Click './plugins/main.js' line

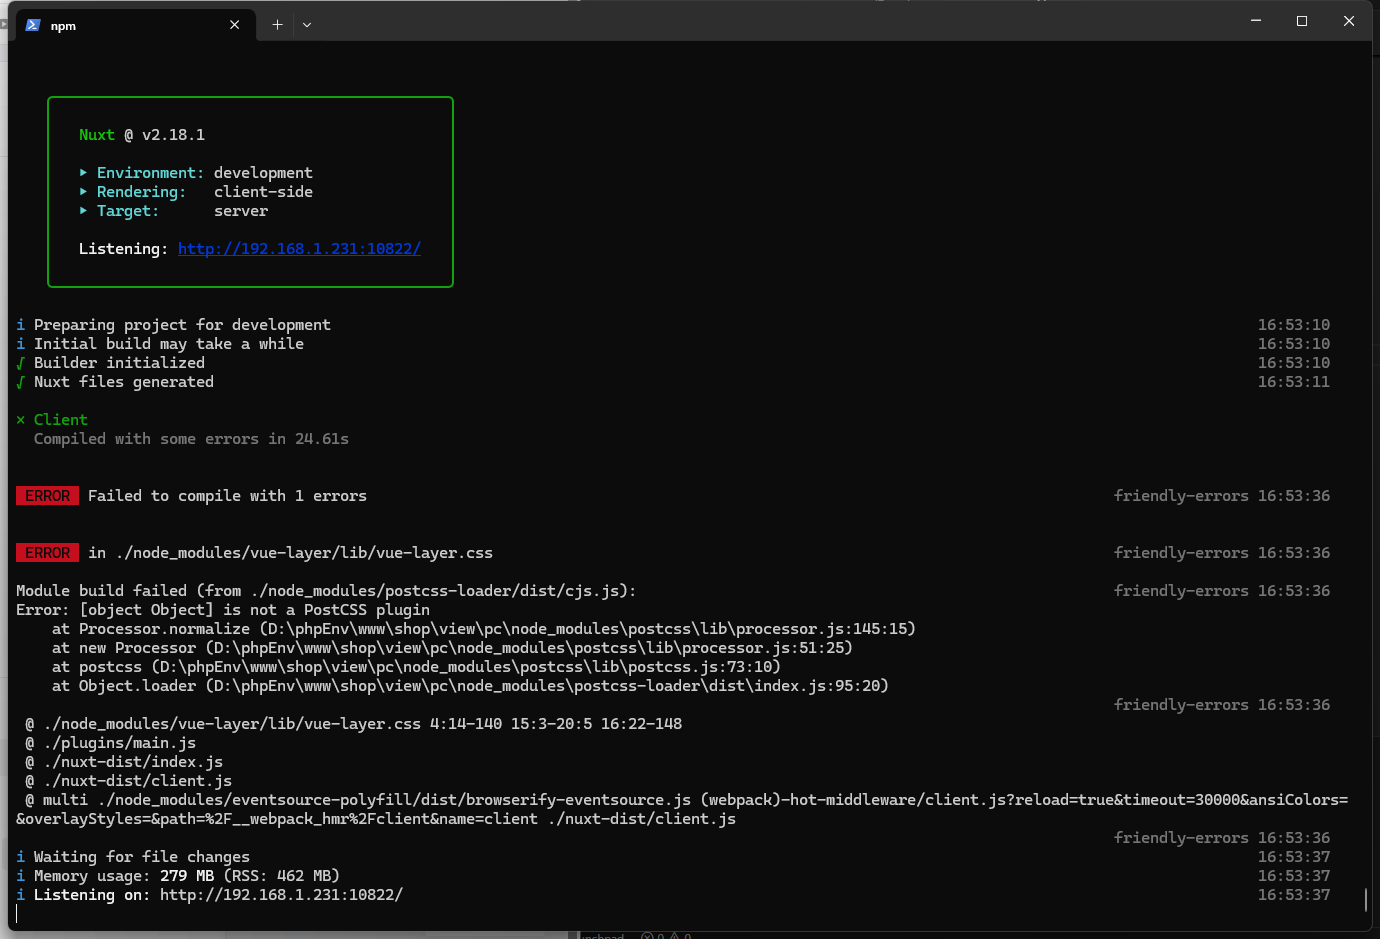111,743
